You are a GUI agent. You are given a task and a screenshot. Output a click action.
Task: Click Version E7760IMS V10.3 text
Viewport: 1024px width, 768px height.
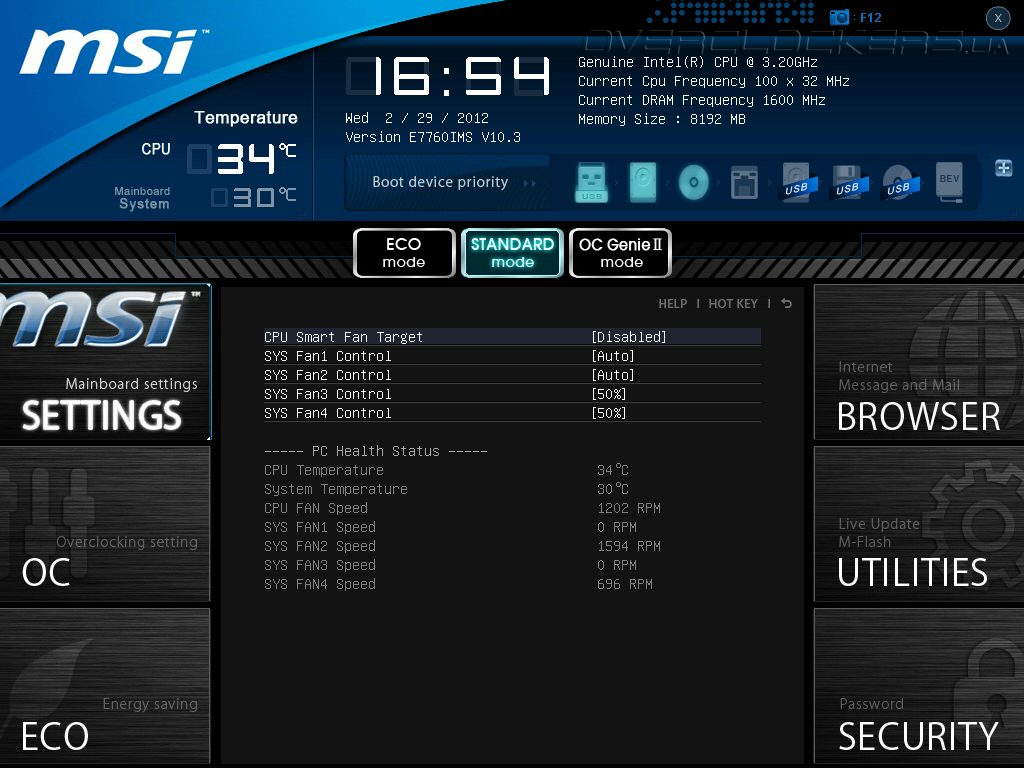click(433, 137)
